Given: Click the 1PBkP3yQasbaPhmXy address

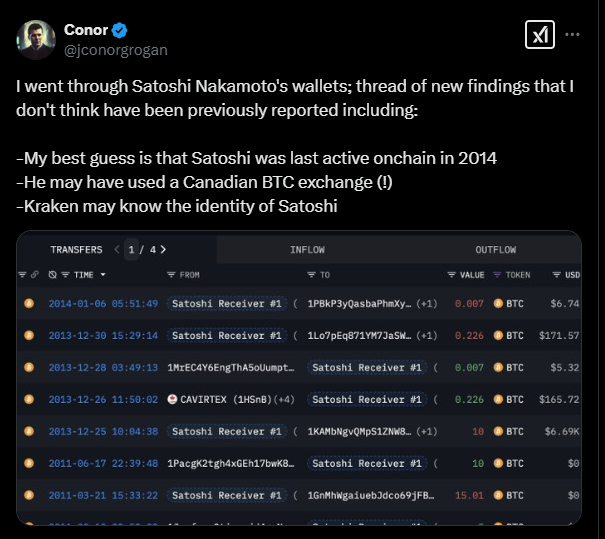Looking at the screenshot, I should [359, 304].
